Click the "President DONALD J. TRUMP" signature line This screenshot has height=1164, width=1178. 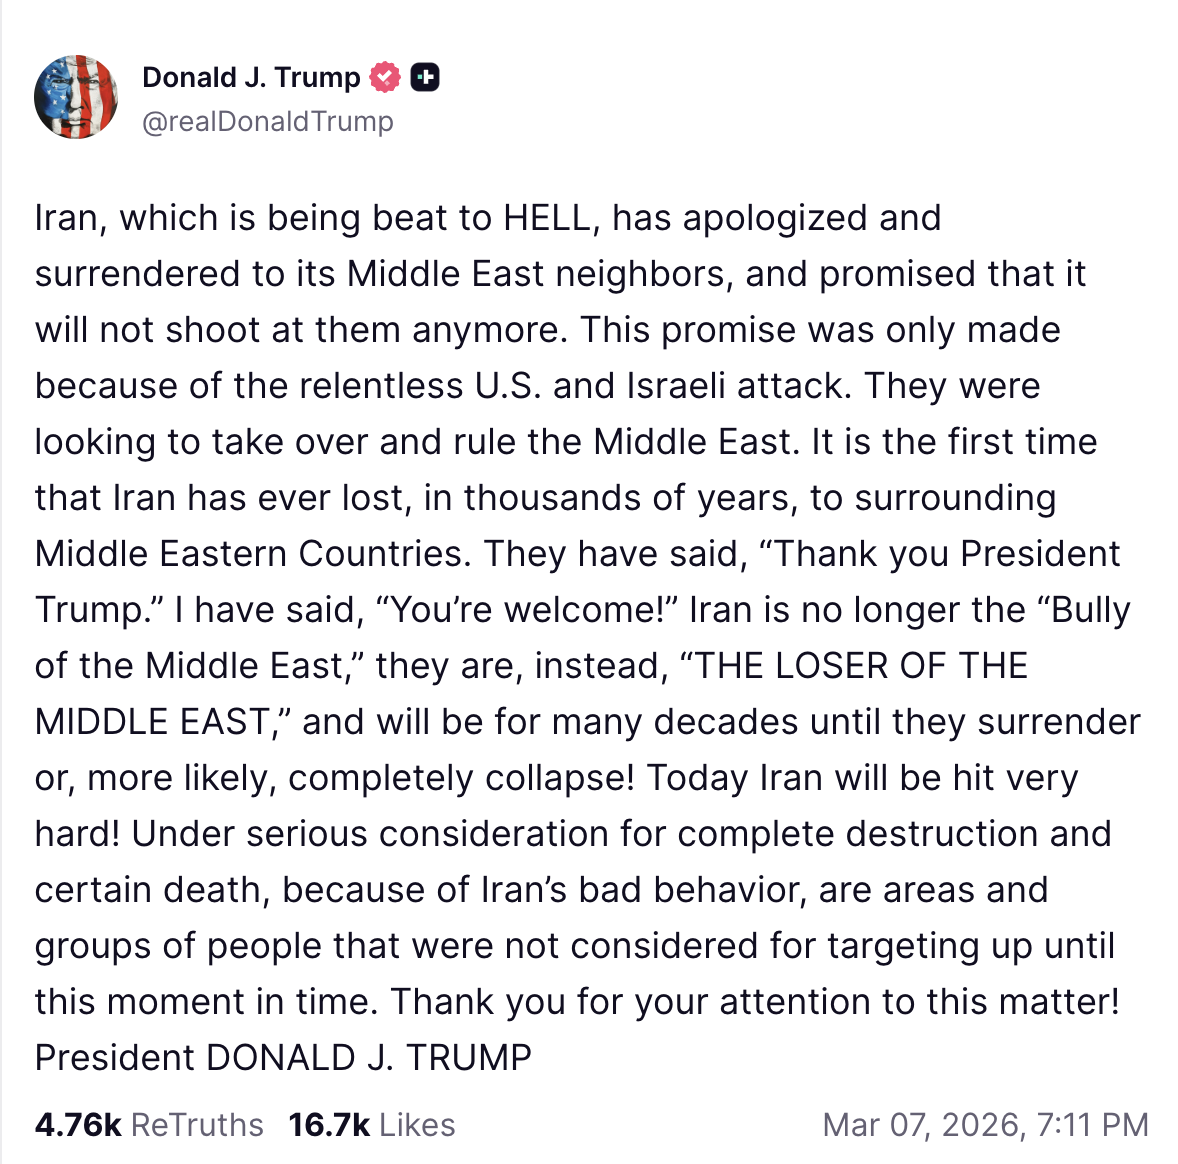click(x=283, y=1057)
